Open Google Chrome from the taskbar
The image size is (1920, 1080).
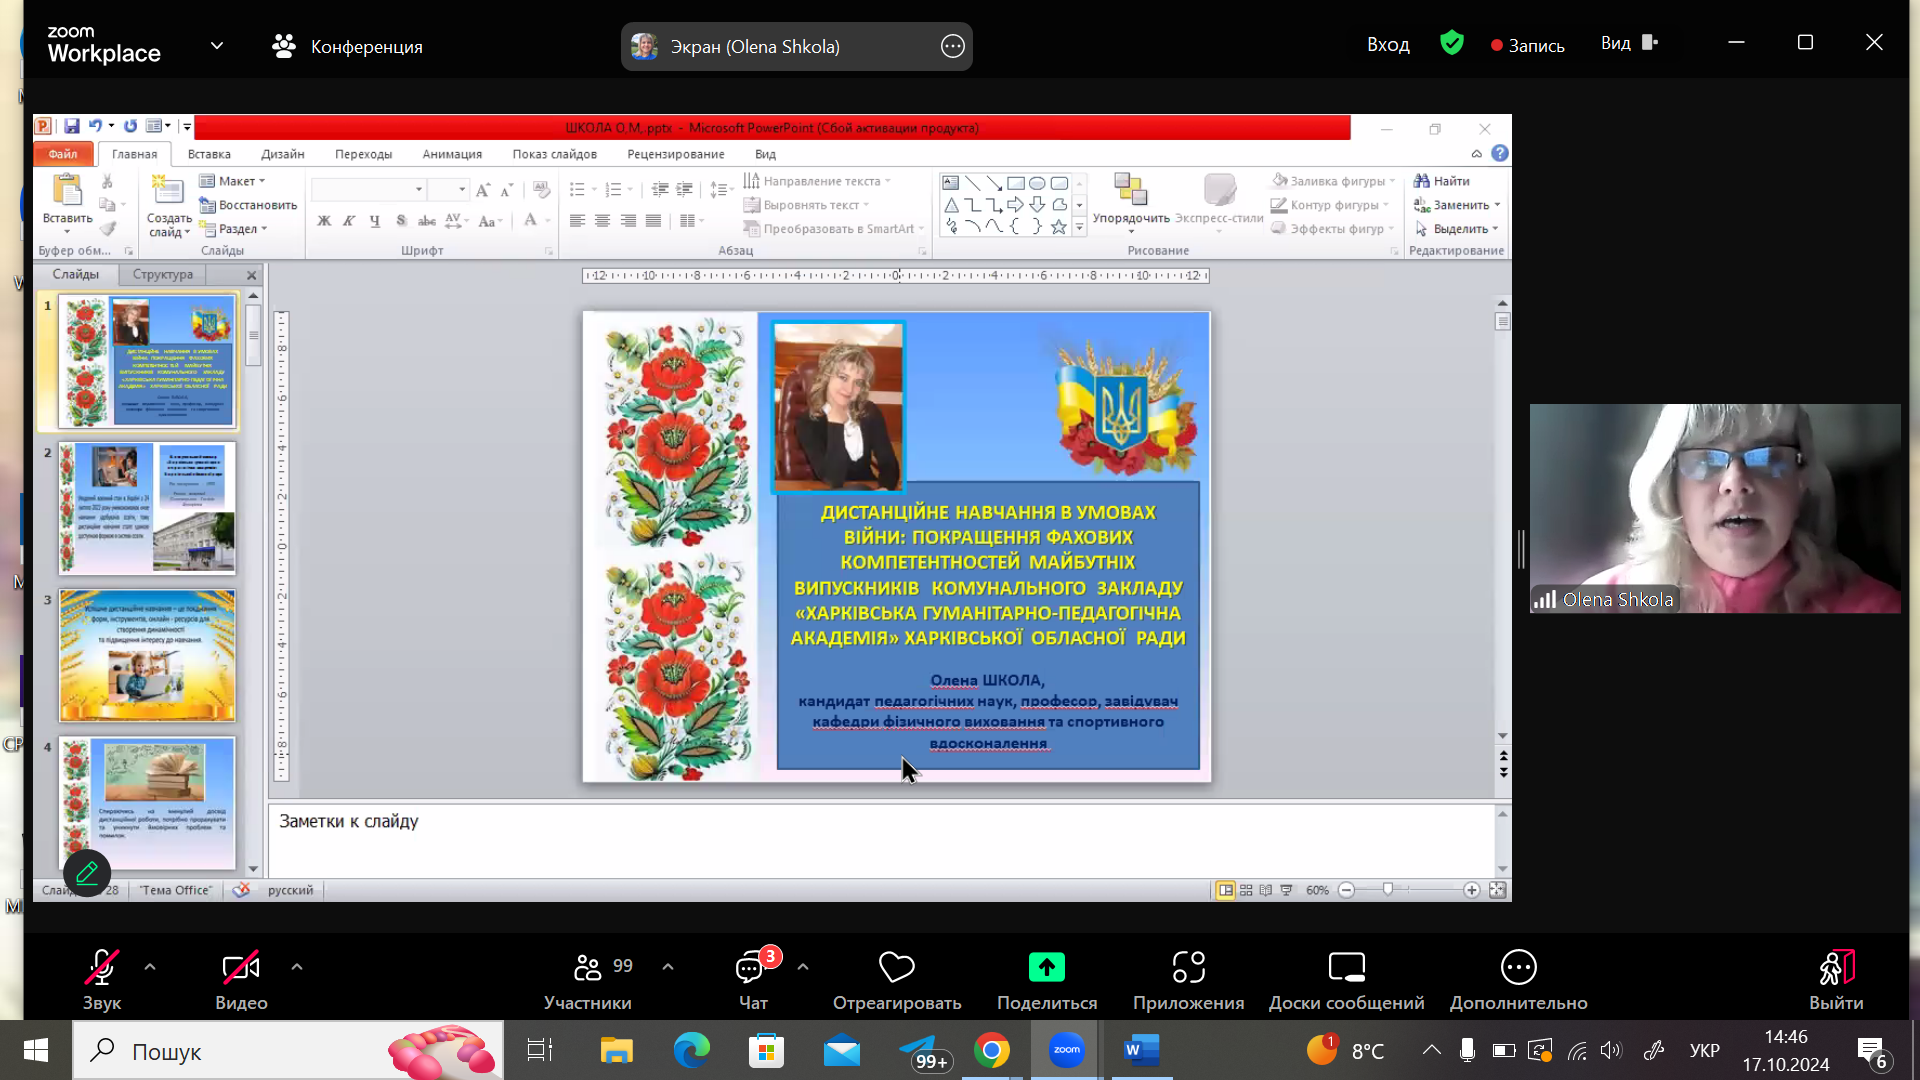tap(991, 1051)
